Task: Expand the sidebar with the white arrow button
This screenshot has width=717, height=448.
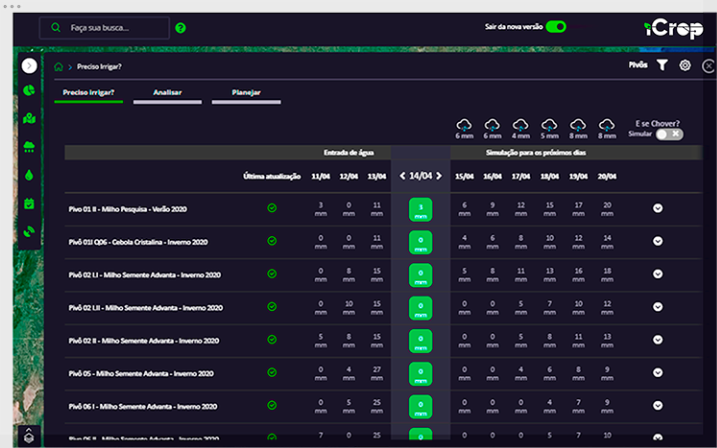Action: (x=29, y=66)
